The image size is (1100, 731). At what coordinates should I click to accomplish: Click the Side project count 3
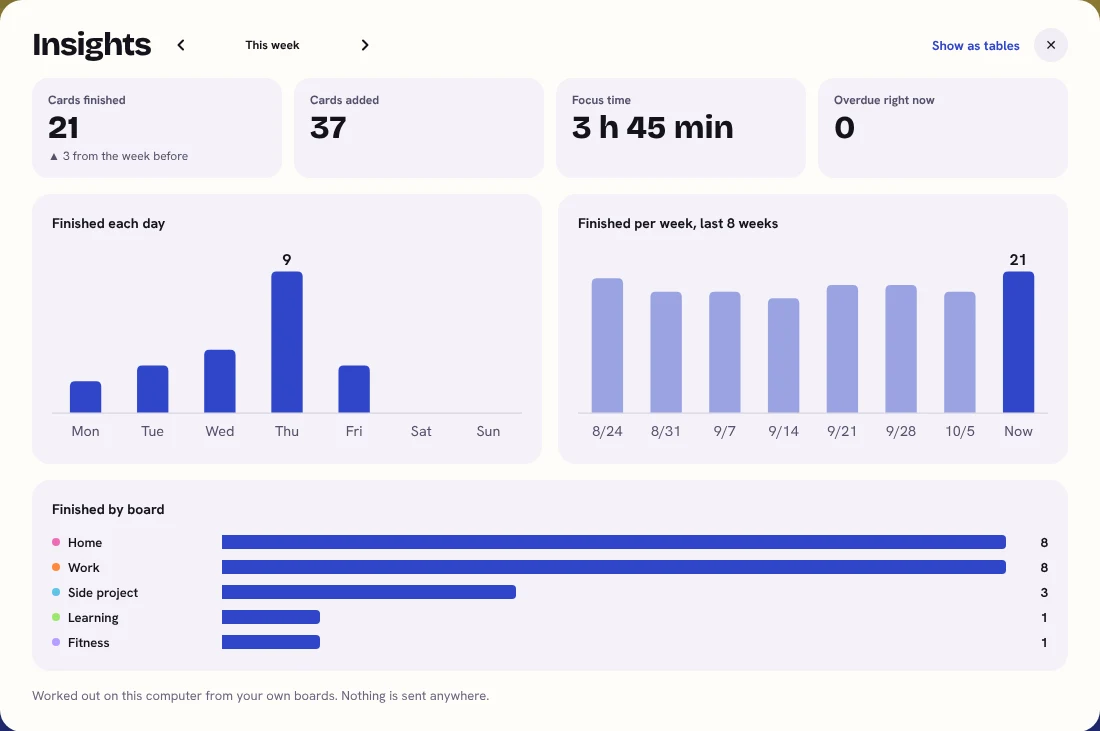(x=1044, y=593)
